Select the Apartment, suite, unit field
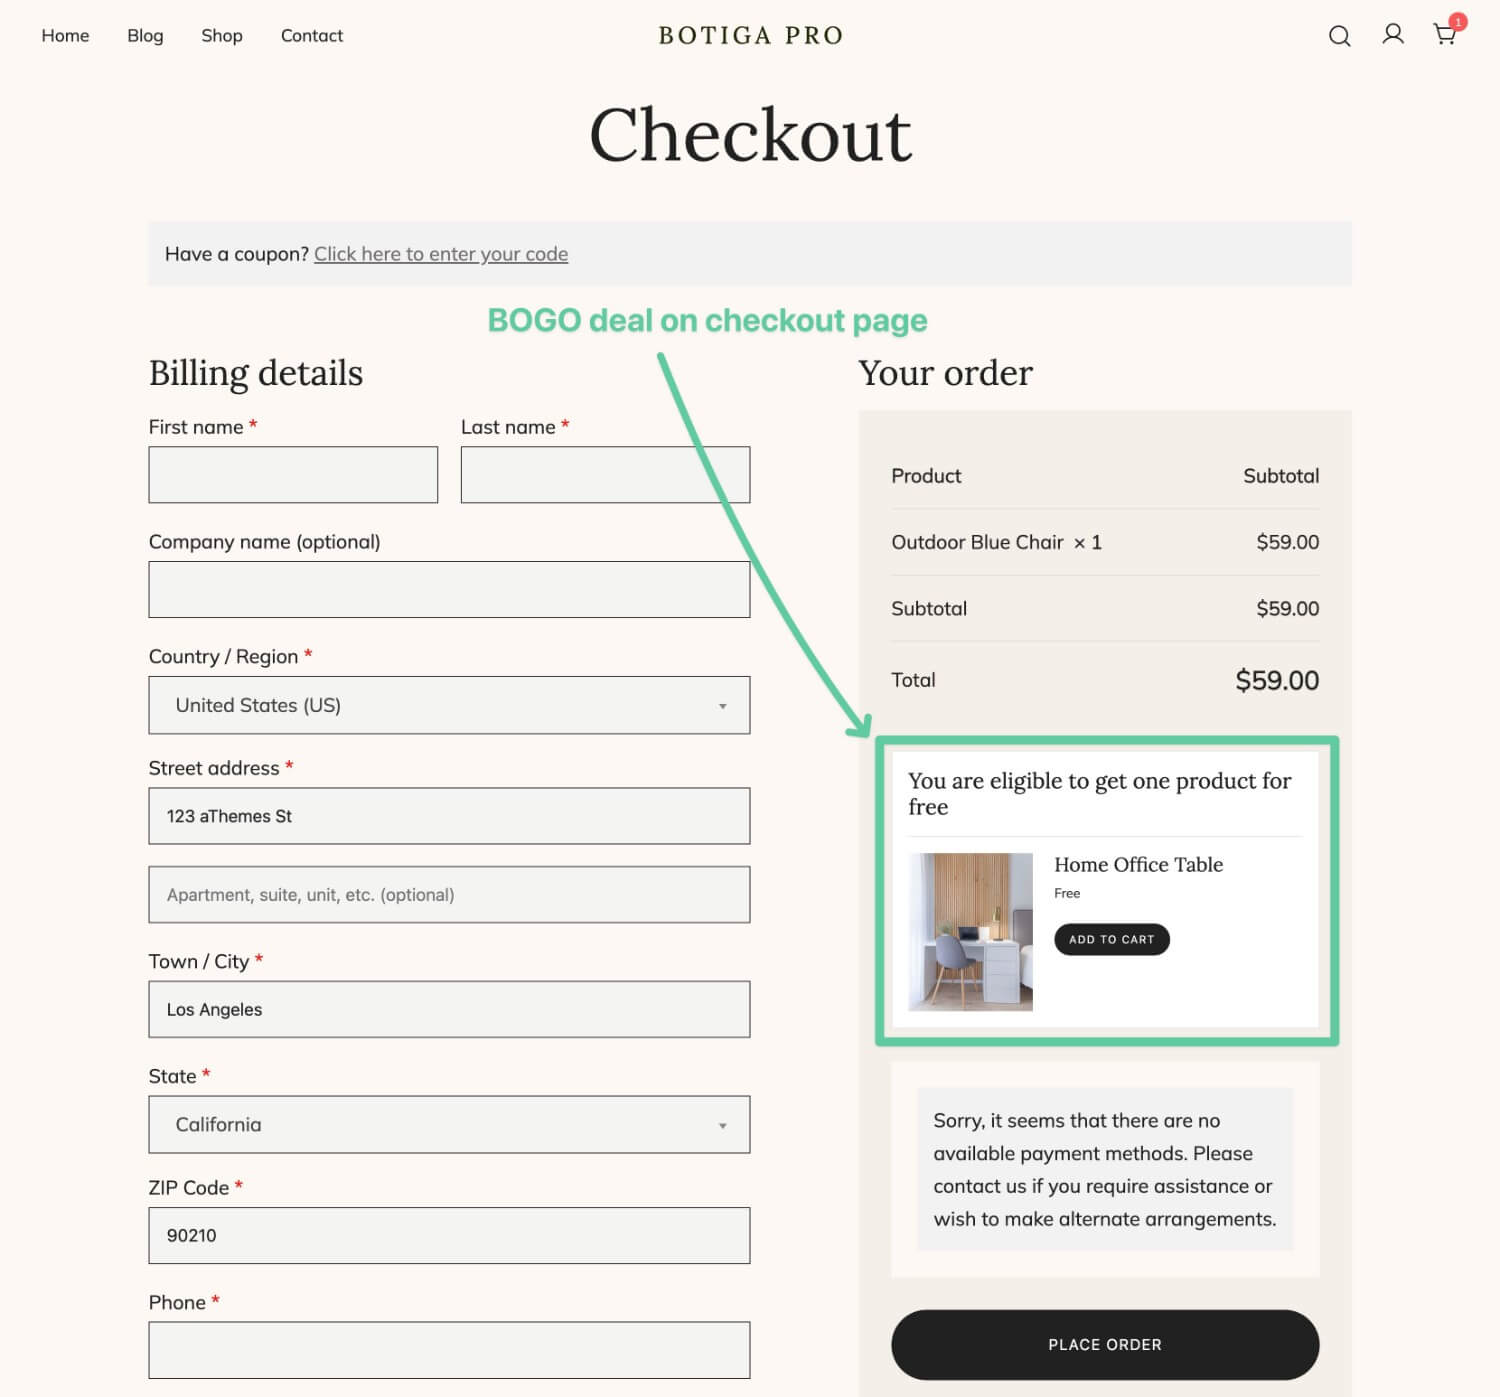The height and width of the screenshot is (1397, 1500). (449, 894)
